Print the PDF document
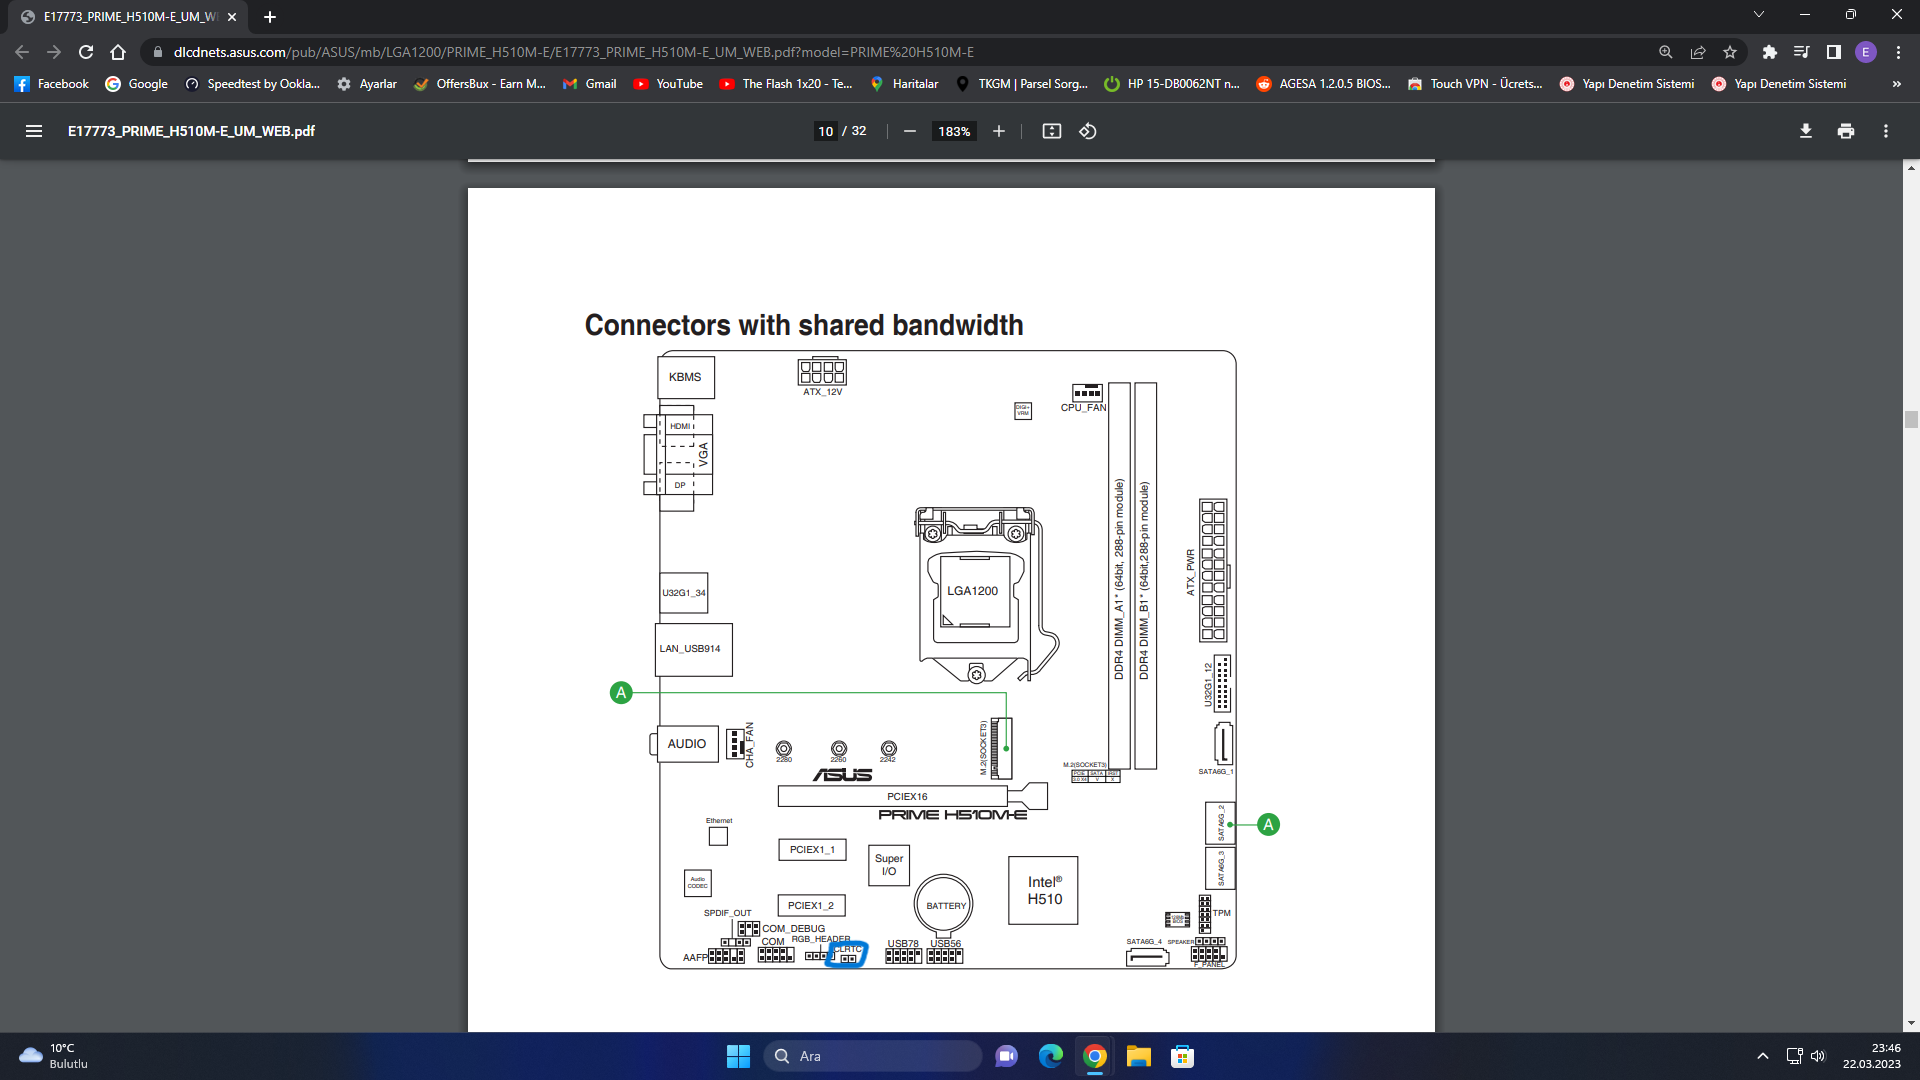The height and width of the screenshot is (1080, 1920). click(1846, 131)
